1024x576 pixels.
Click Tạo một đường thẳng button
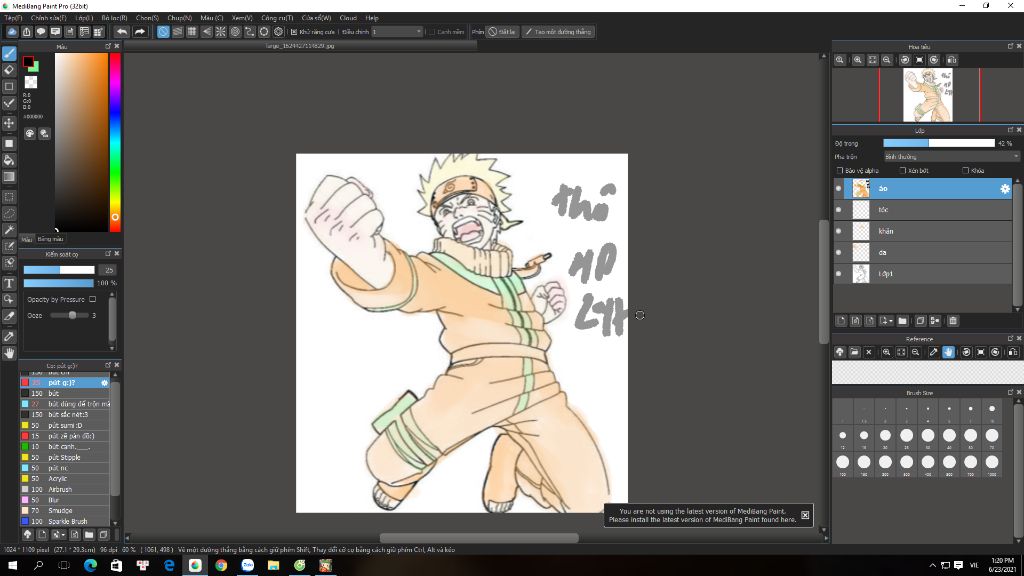click(558, 31)
